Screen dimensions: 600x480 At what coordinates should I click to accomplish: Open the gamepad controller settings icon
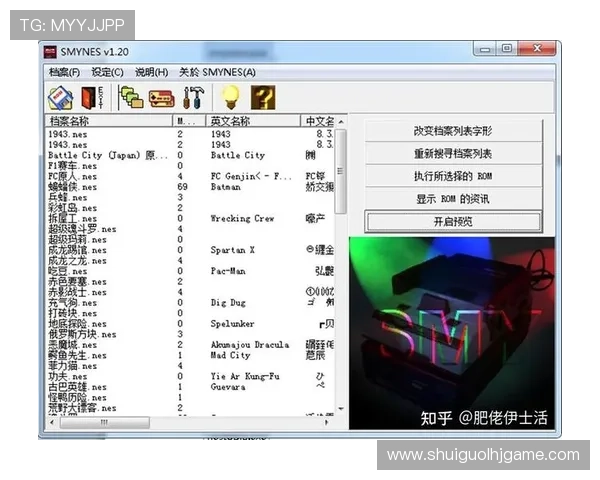click(161, 99)
